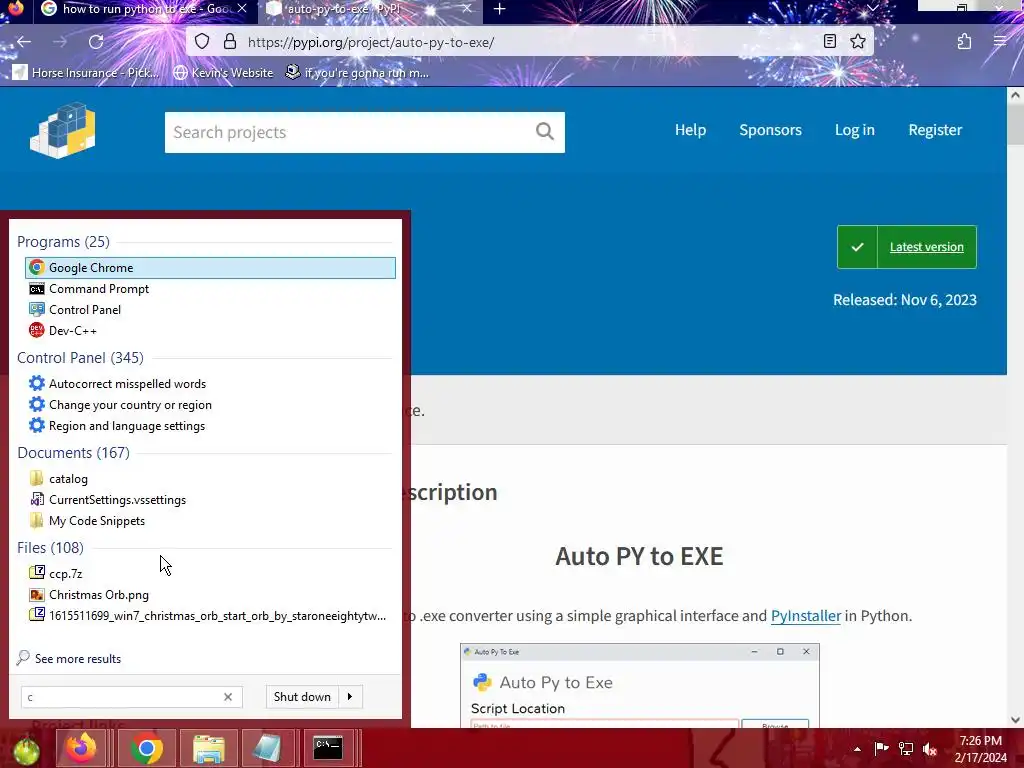
Task: Open Action Center flag icon in tray
Action: point(881,748)
